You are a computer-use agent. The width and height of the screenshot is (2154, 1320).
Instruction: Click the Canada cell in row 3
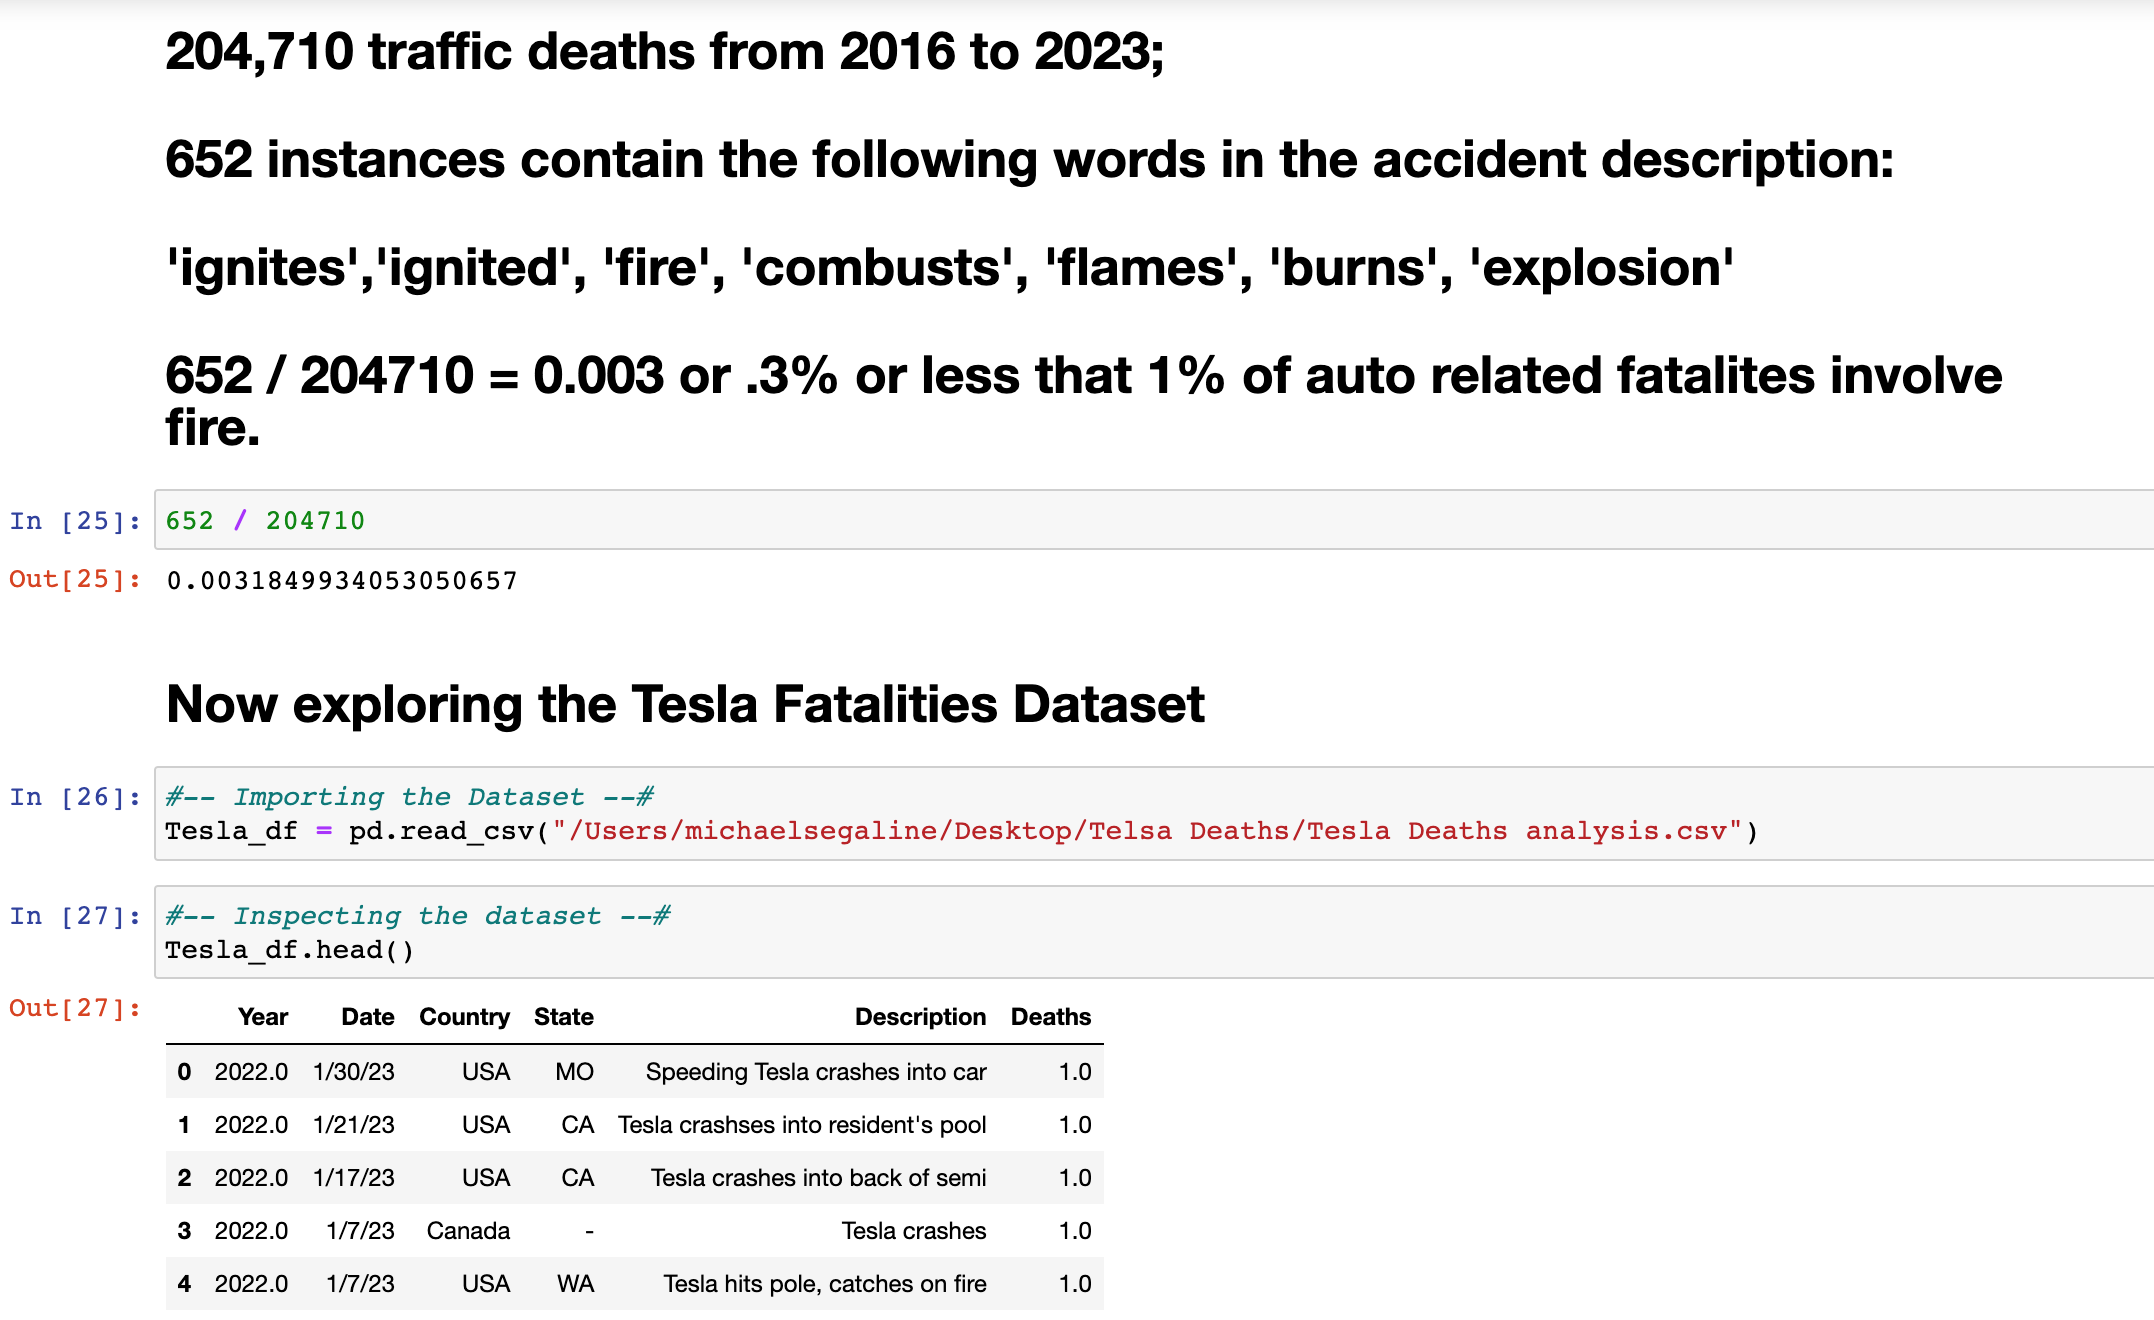click(468, 1231)
